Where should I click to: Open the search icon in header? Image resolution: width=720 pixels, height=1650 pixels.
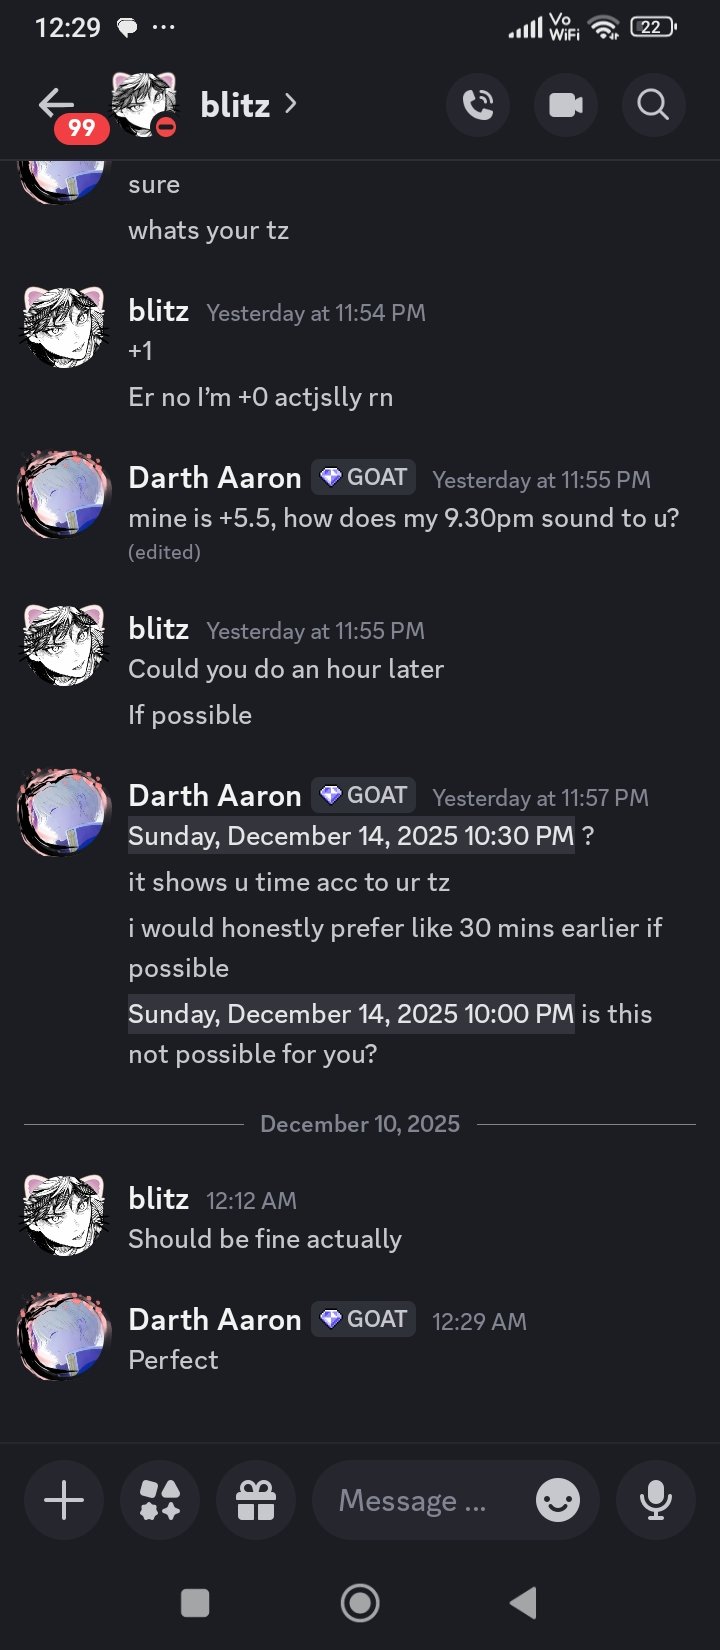click(x=653, y=104)
